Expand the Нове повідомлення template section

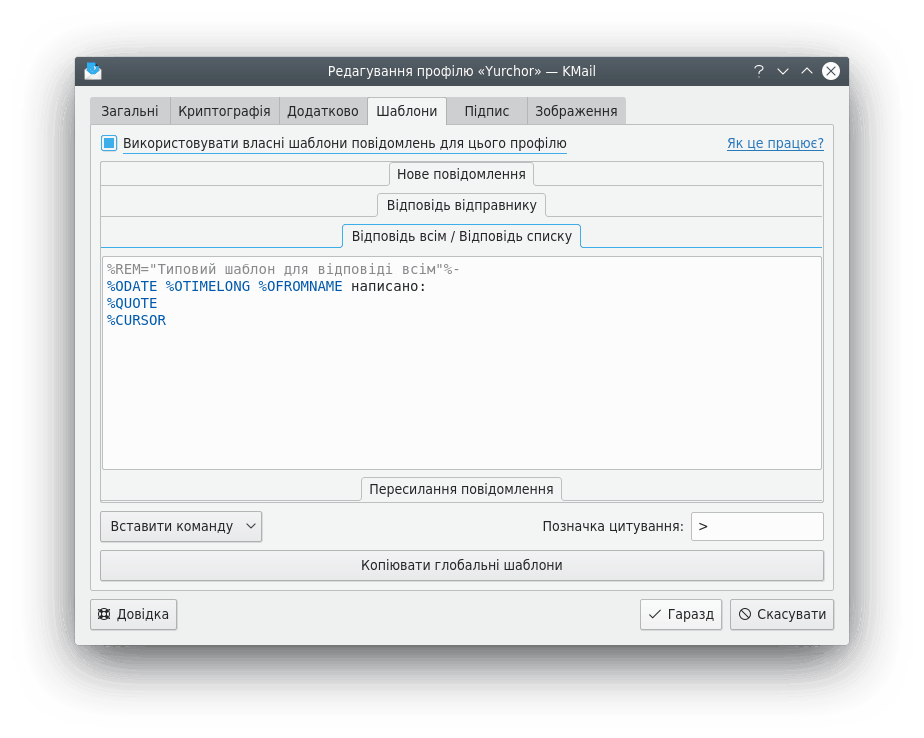[x=460, y=173]
